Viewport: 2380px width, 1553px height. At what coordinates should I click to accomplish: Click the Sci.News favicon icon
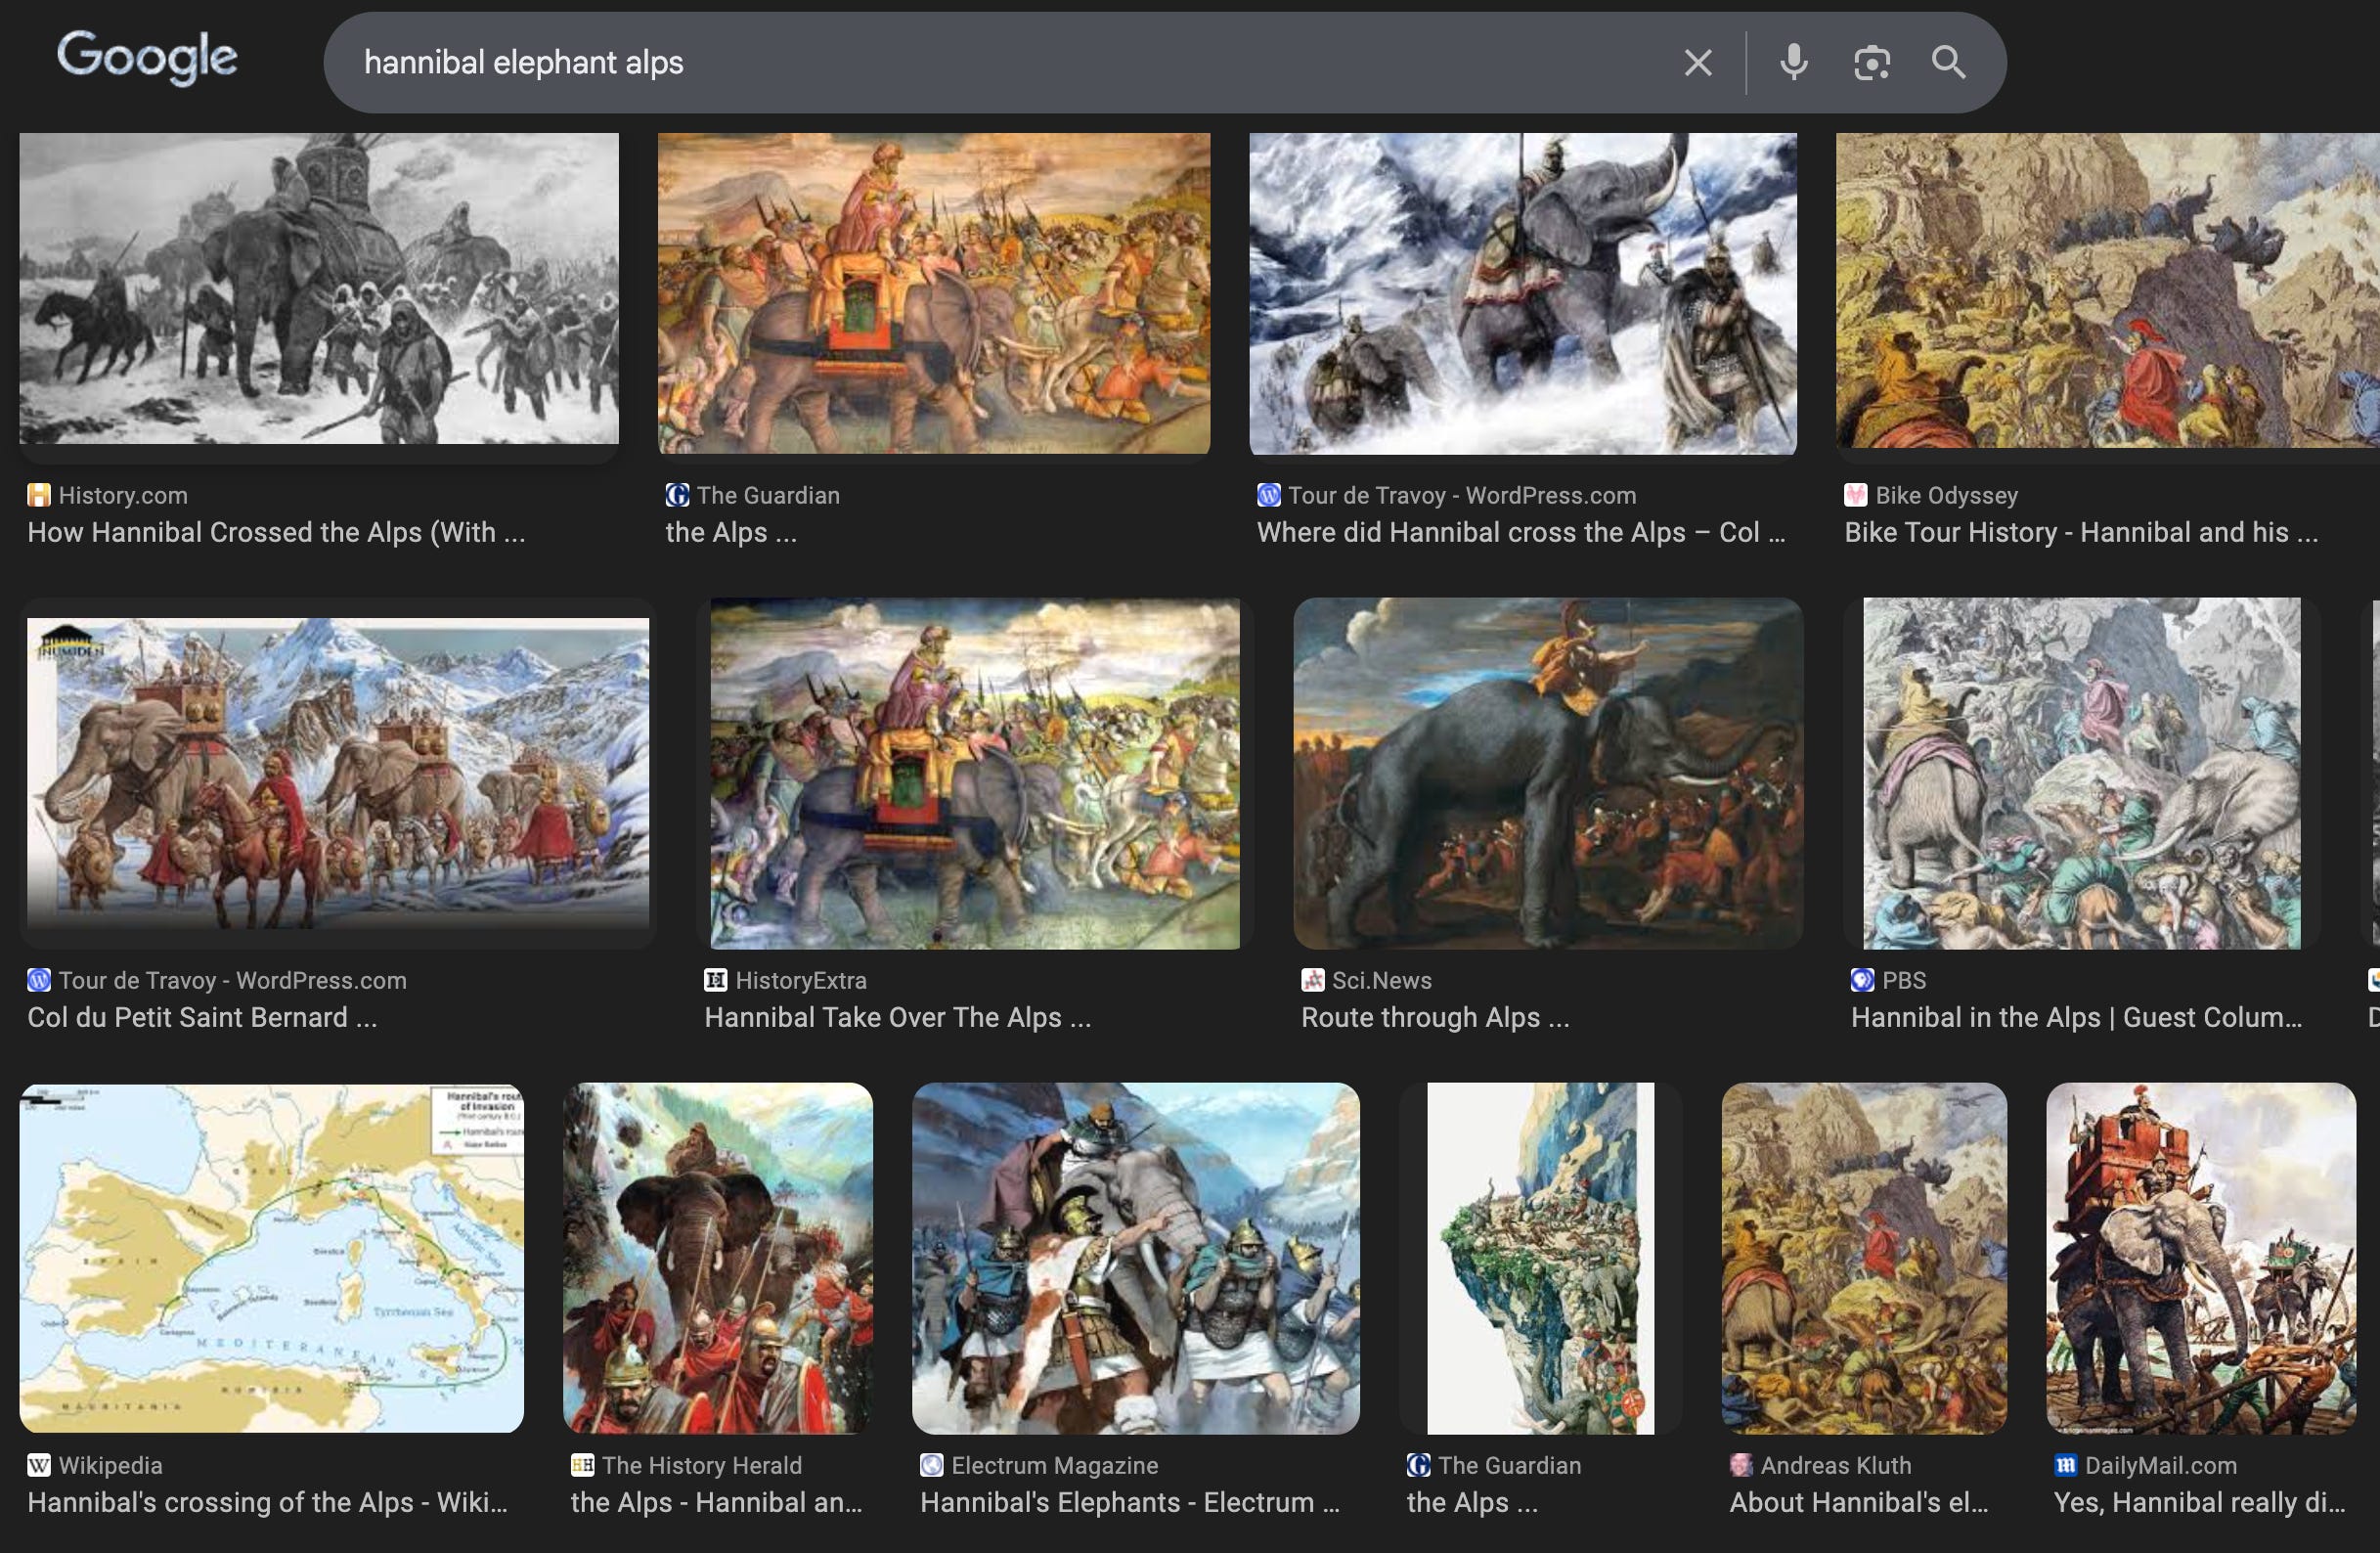tap(1312, 980)
